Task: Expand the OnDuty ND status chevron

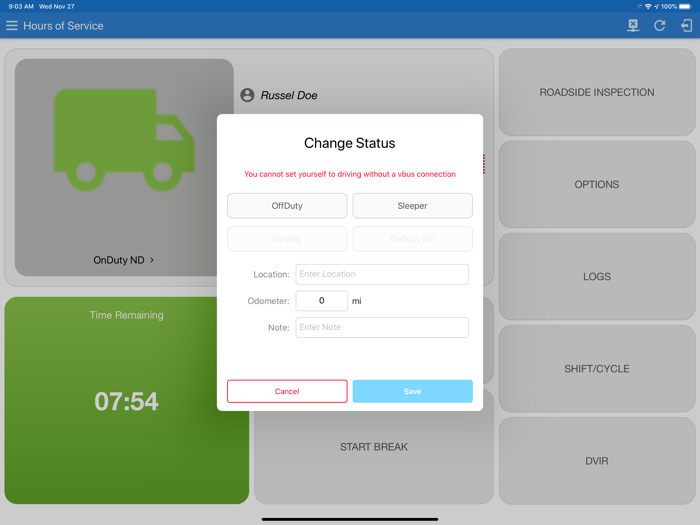Action: pyautogui.click(x=152, y=260)
